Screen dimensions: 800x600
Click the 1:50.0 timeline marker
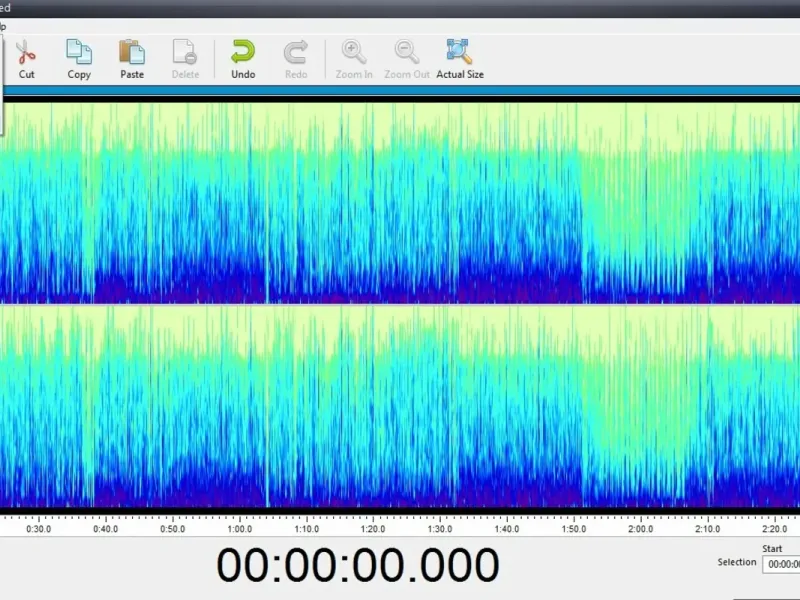pyautogui.click(x=573, y=529)
